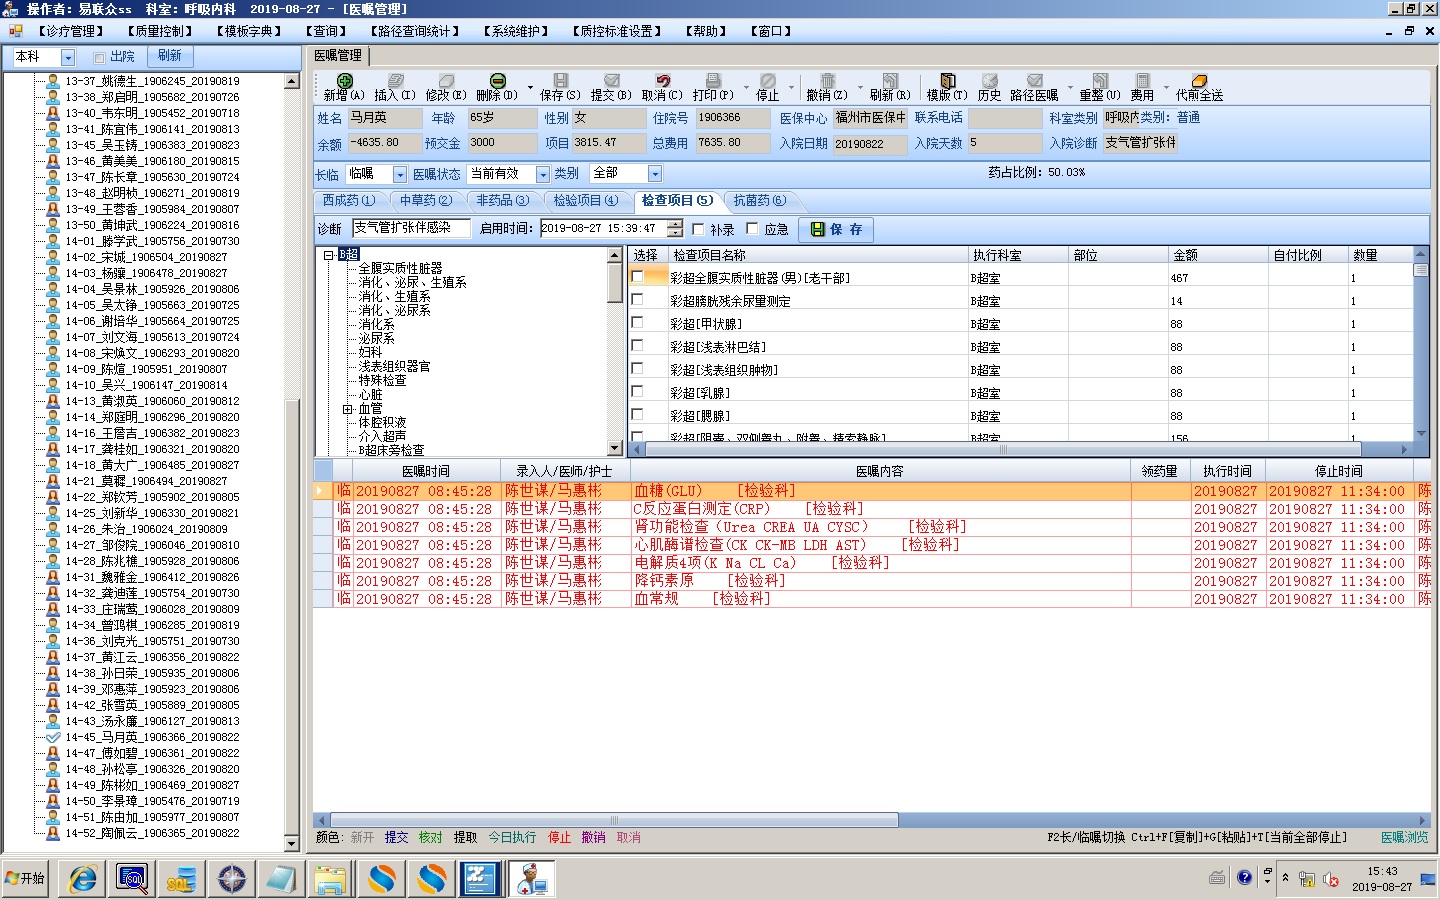Check the box for 彩超[浅表淋巴结]
Screen dimensions: 1440x900
point(637,345)
